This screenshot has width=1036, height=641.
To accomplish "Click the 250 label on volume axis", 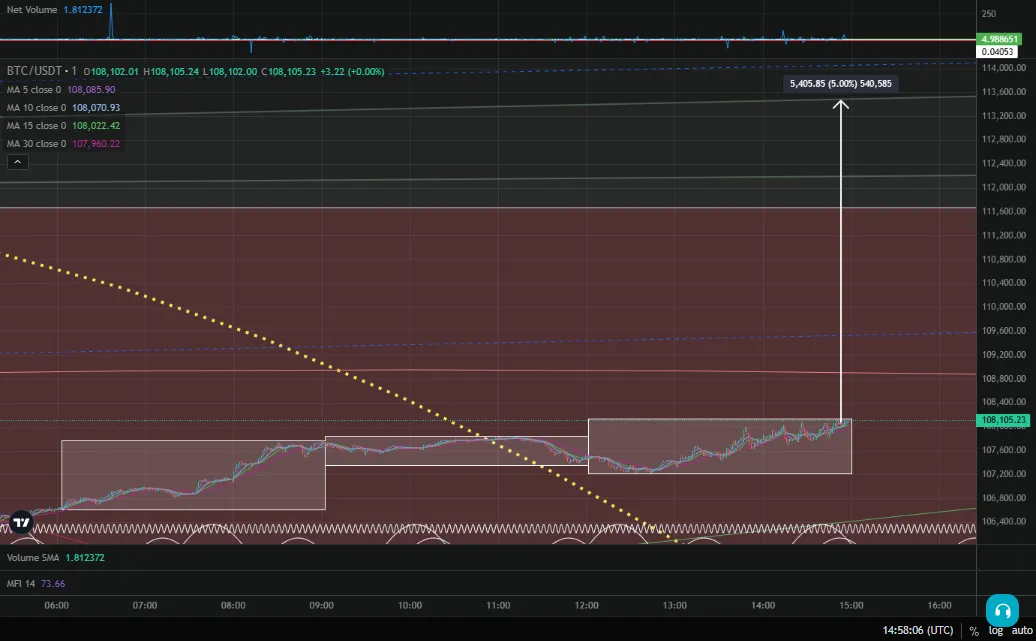I will (x=988, y=14).
